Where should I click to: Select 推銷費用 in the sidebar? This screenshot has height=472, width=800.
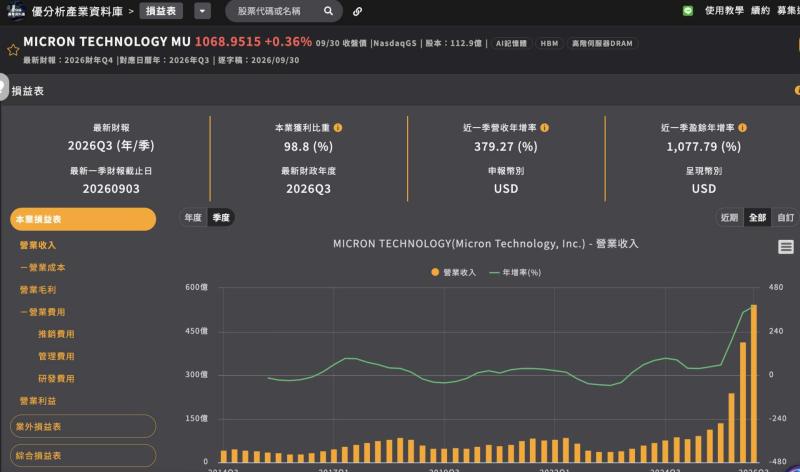click(57, 334)
